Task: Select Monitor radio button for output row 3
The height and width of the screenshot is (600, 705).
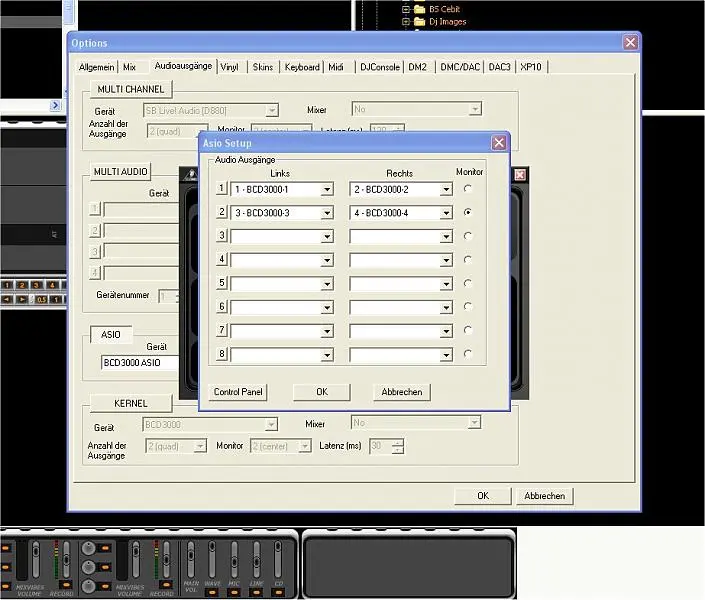Action: point(467,236)
